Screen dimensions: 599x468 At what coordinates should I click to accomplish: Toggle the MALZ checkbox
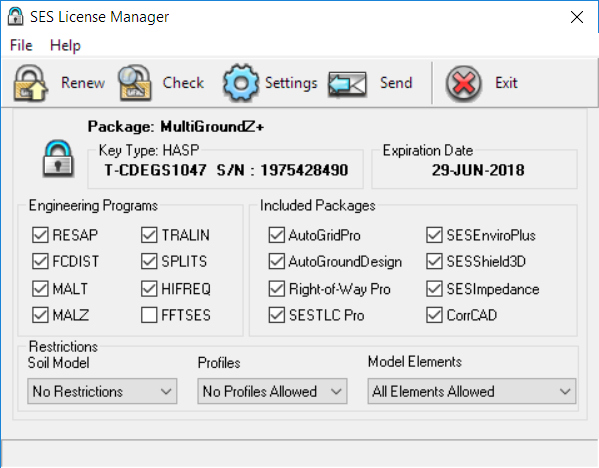(x=40, y=315)
